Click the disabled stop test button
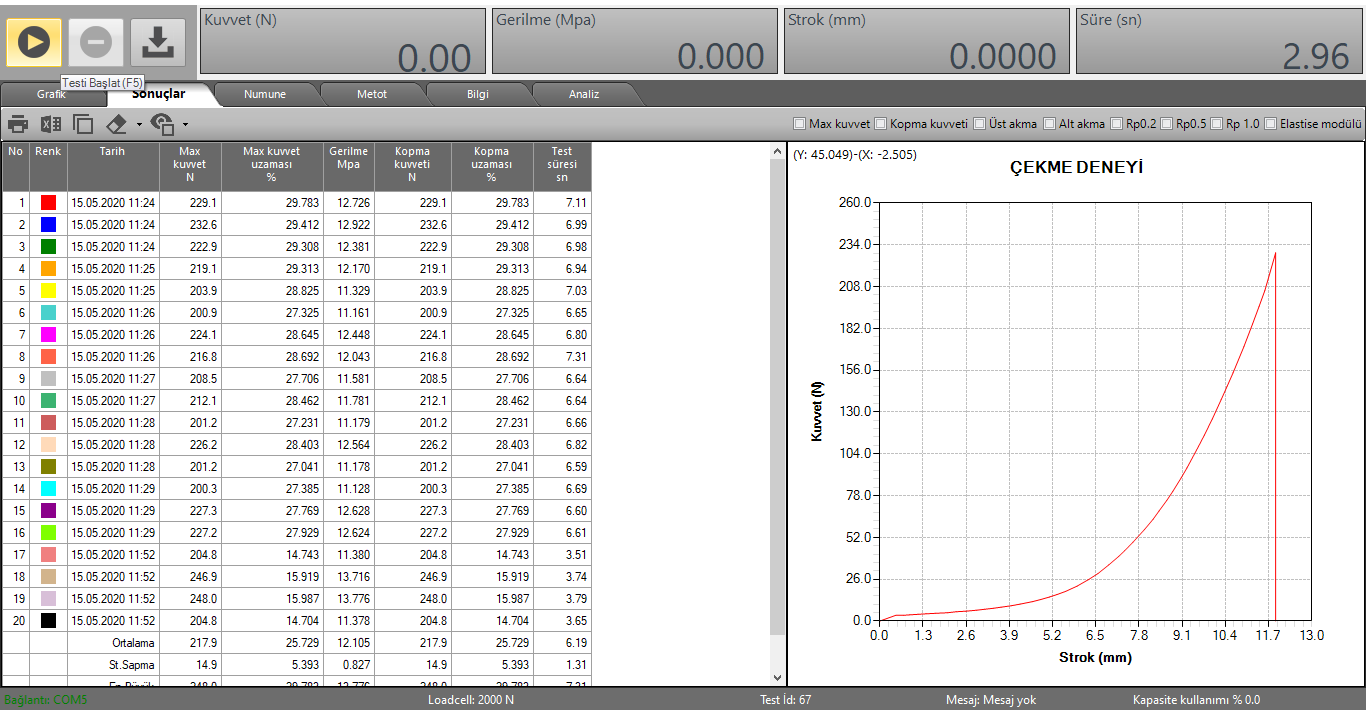The width and height of the screenshot is (1366, 710). pyautogui.click(x=96, y=42)
